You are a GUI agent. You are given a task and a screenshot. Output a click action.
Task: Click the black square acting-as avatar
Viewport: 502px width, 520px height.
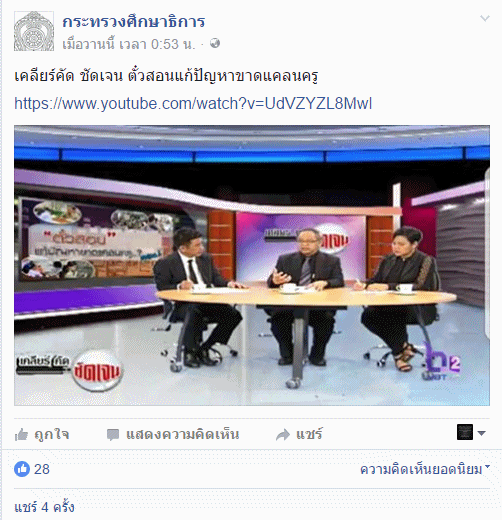coord(465,432)
